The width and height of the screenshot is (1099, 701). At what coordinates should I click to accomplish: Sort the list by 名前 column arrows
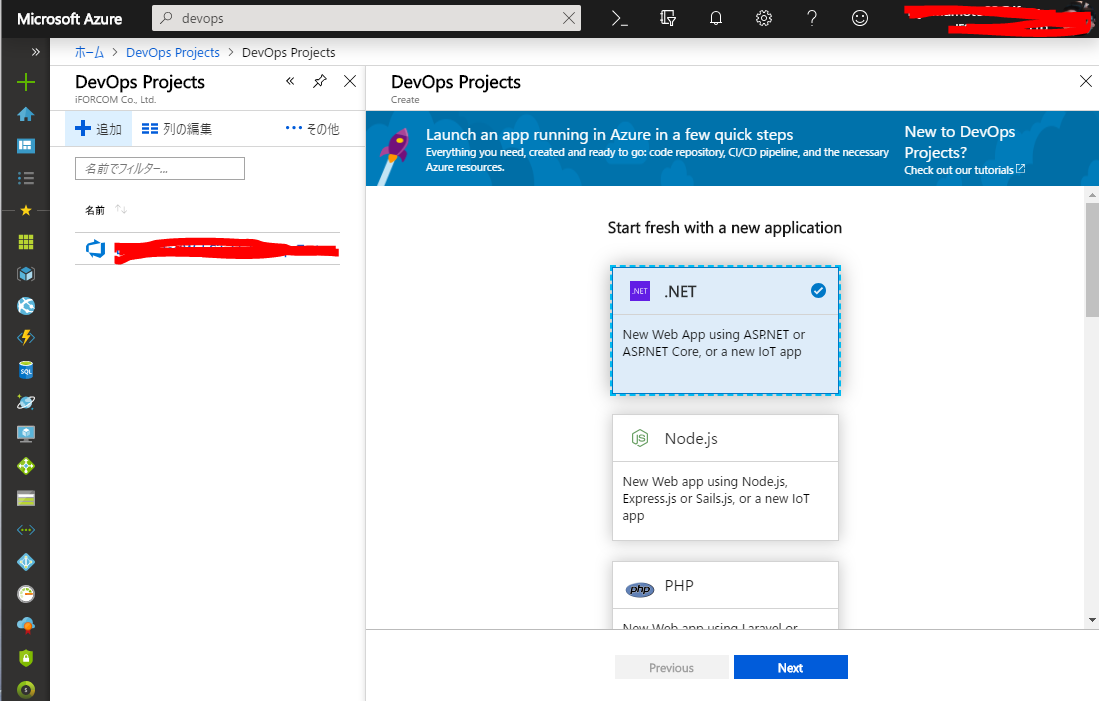(x=121, y=210)
